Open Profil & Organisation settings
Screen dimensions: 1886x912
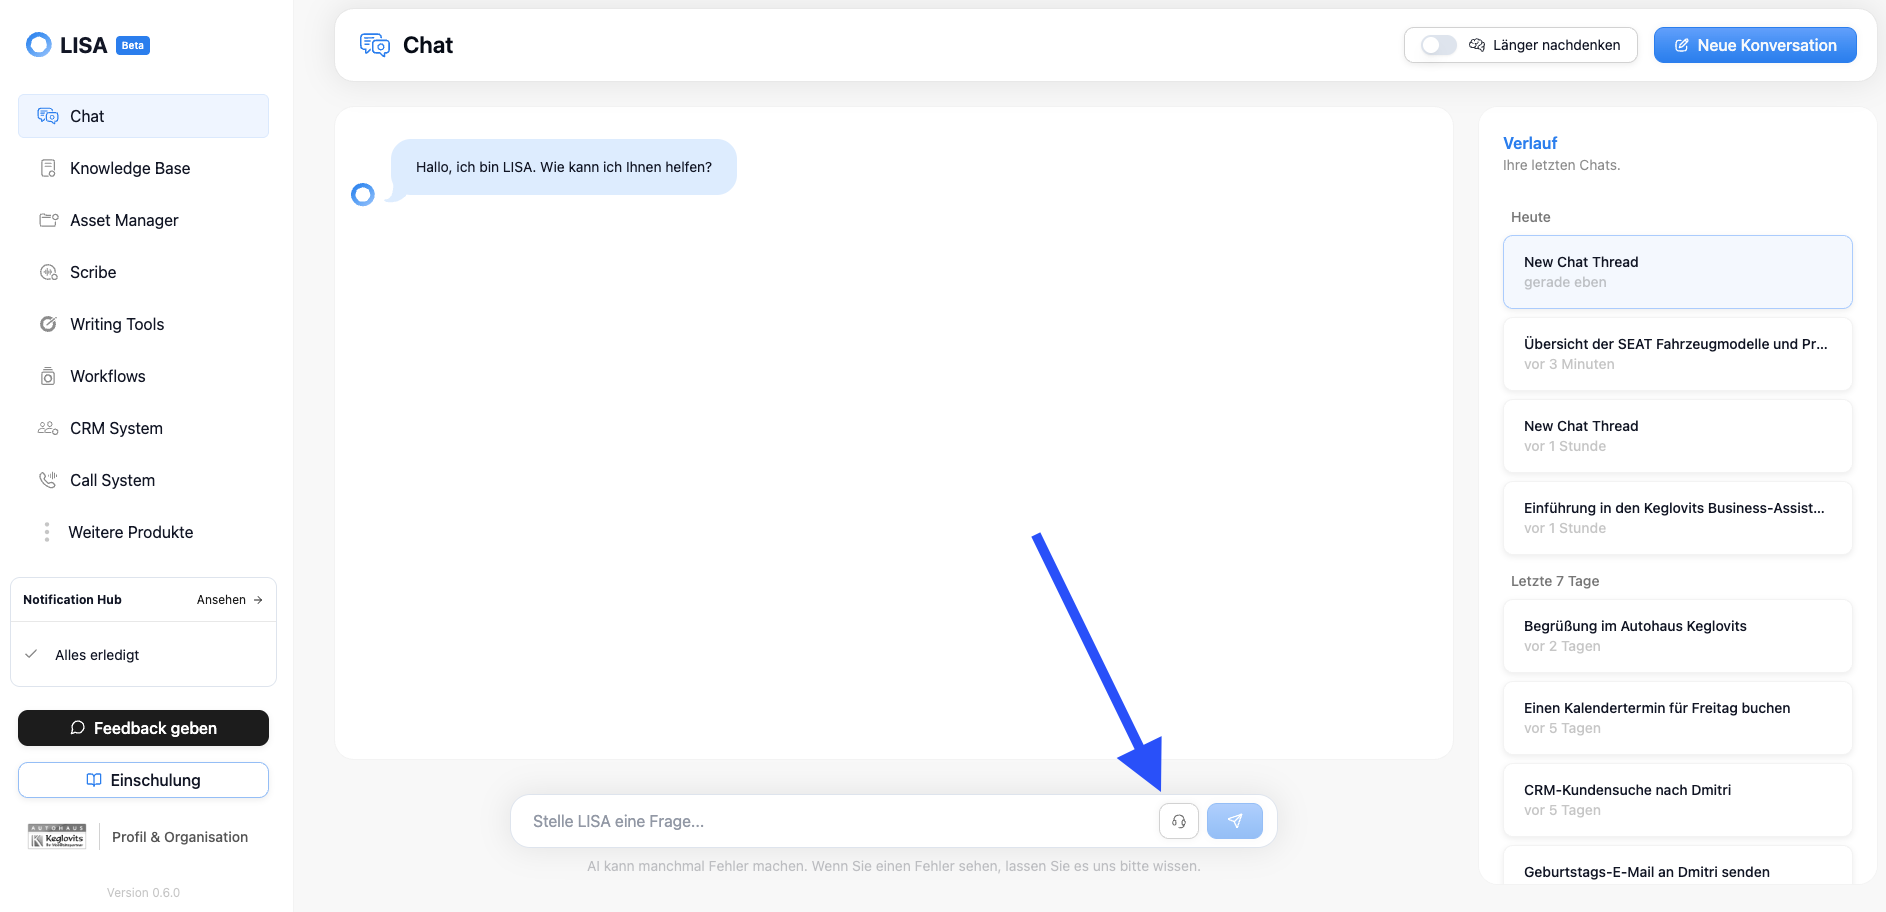click(x=180, y=837)
